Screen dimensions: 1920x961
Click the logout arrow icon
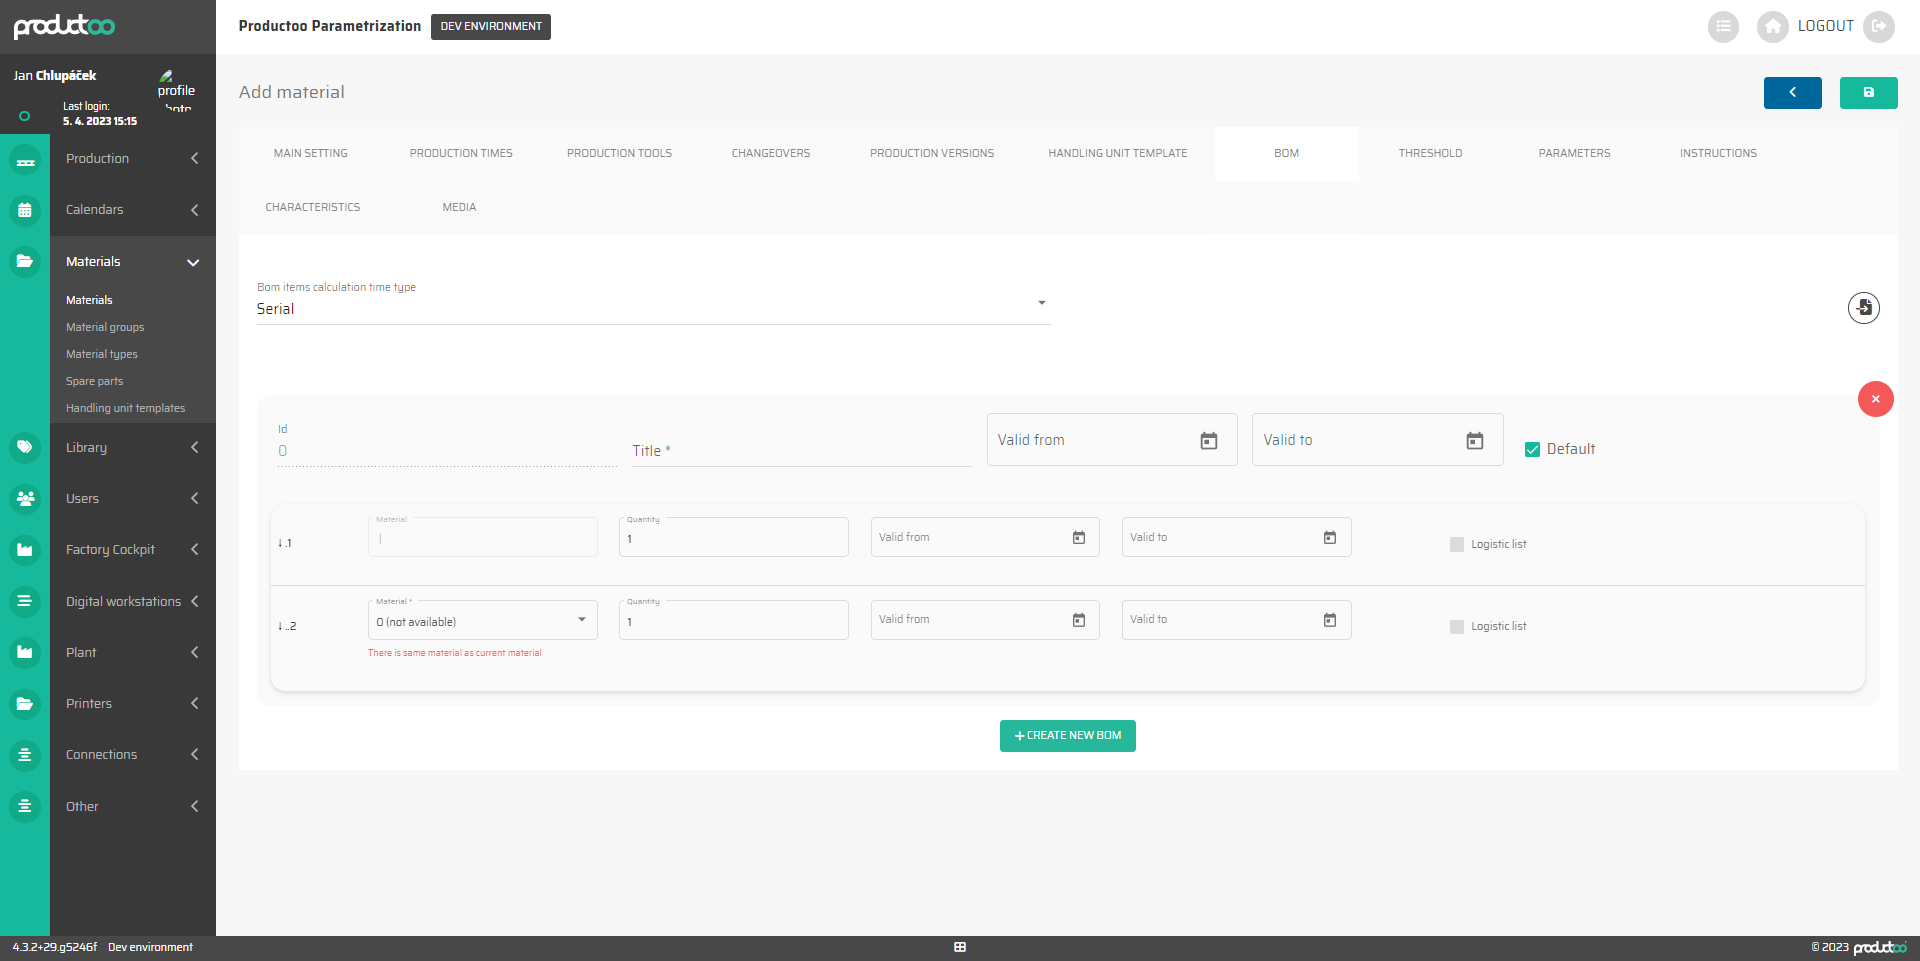click(1879, 26)
